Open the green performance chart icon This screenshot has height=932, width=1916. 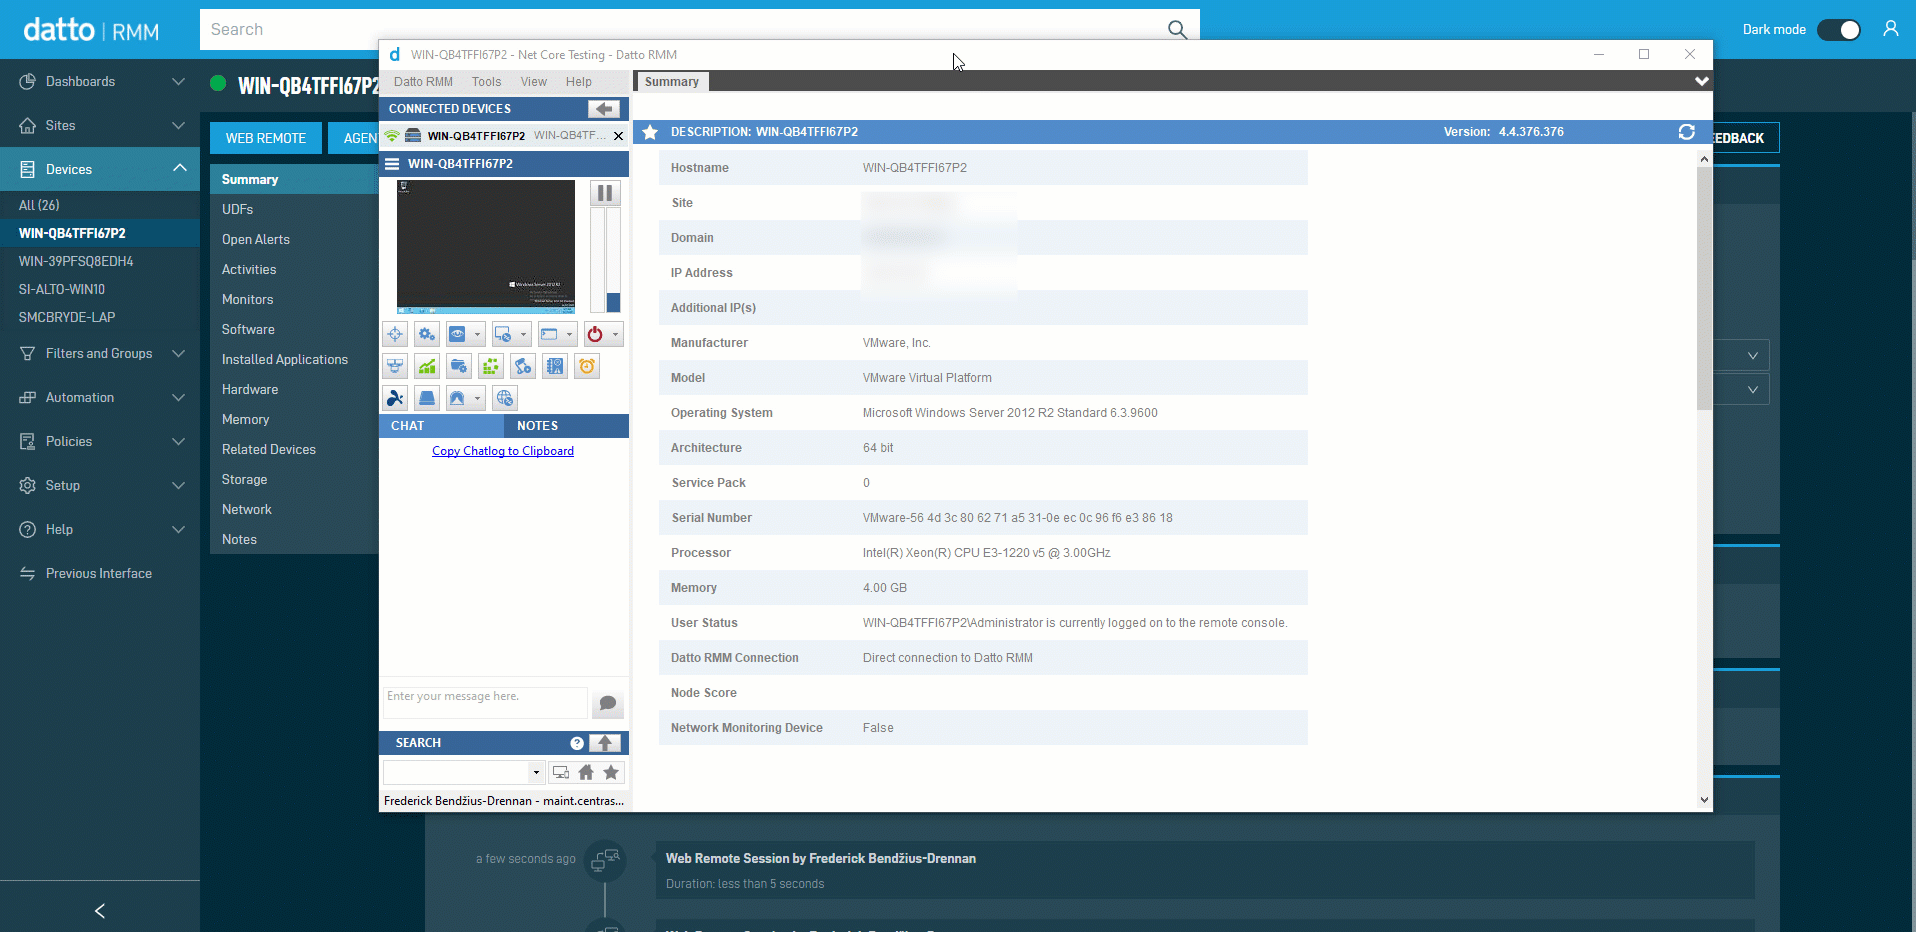pyautogui.click(x=427, y=367)
